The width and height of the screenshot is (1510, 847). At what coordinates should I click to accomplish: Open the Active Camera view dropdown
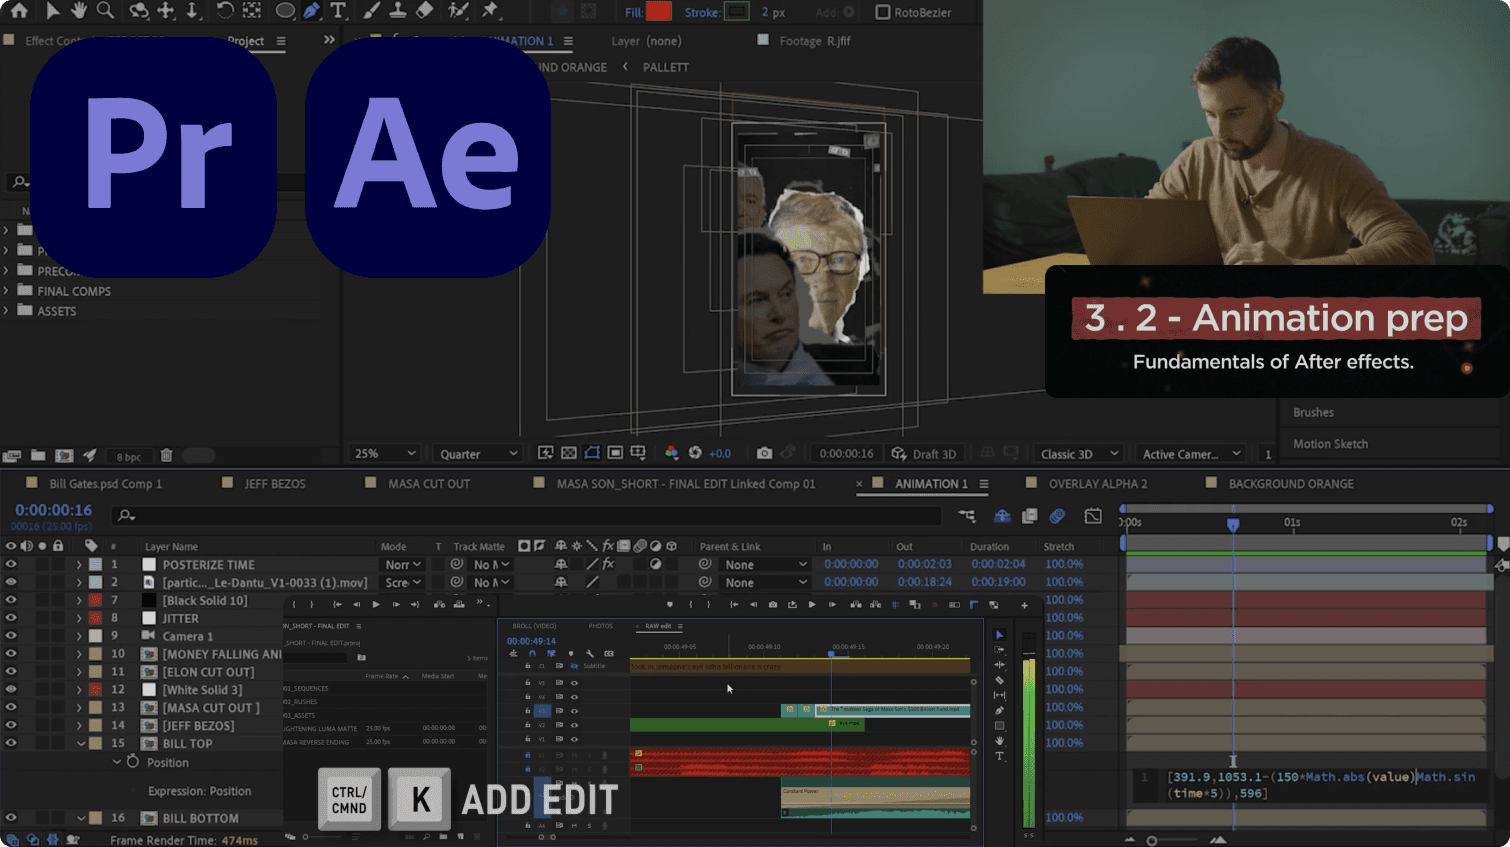click(1190, 453)
